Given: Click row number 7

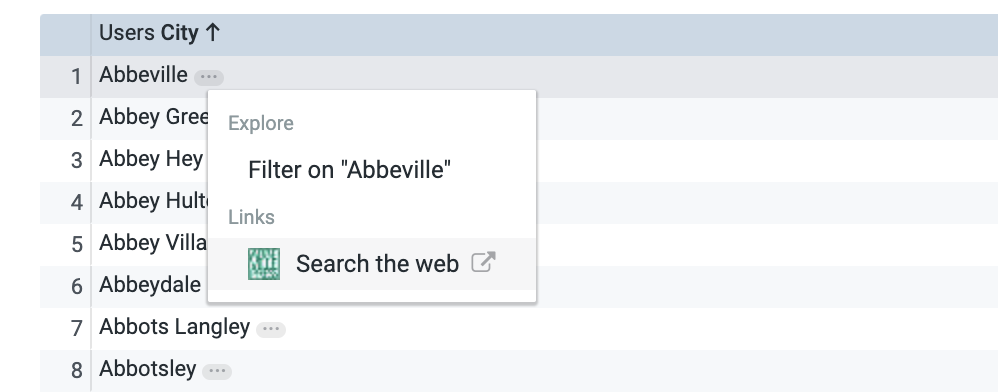Looking at the screenshot, I should coord(76,329).
